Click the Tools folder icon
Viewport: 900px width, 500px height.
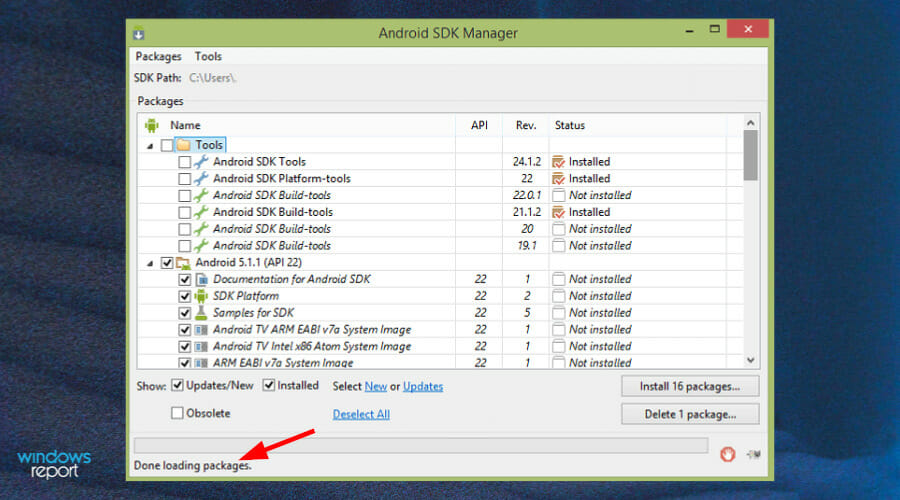click(x=184, y=145)
